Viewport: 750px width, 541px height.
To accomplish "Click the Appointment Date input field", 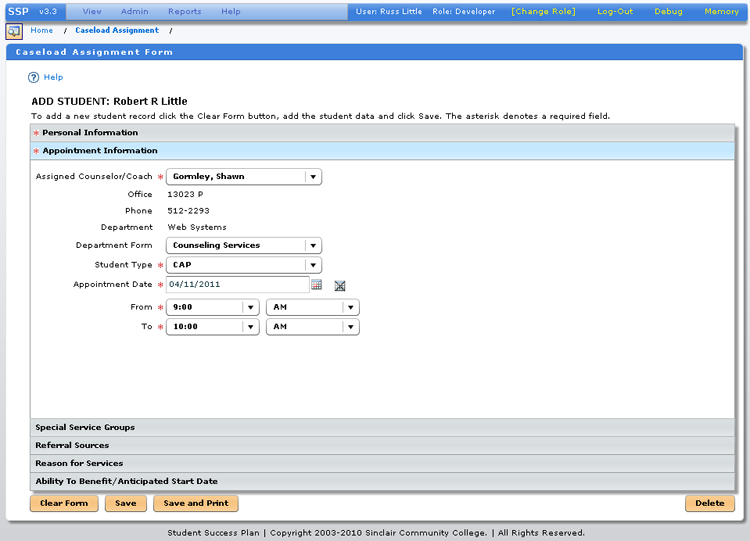I will click(x=237, y=285).
